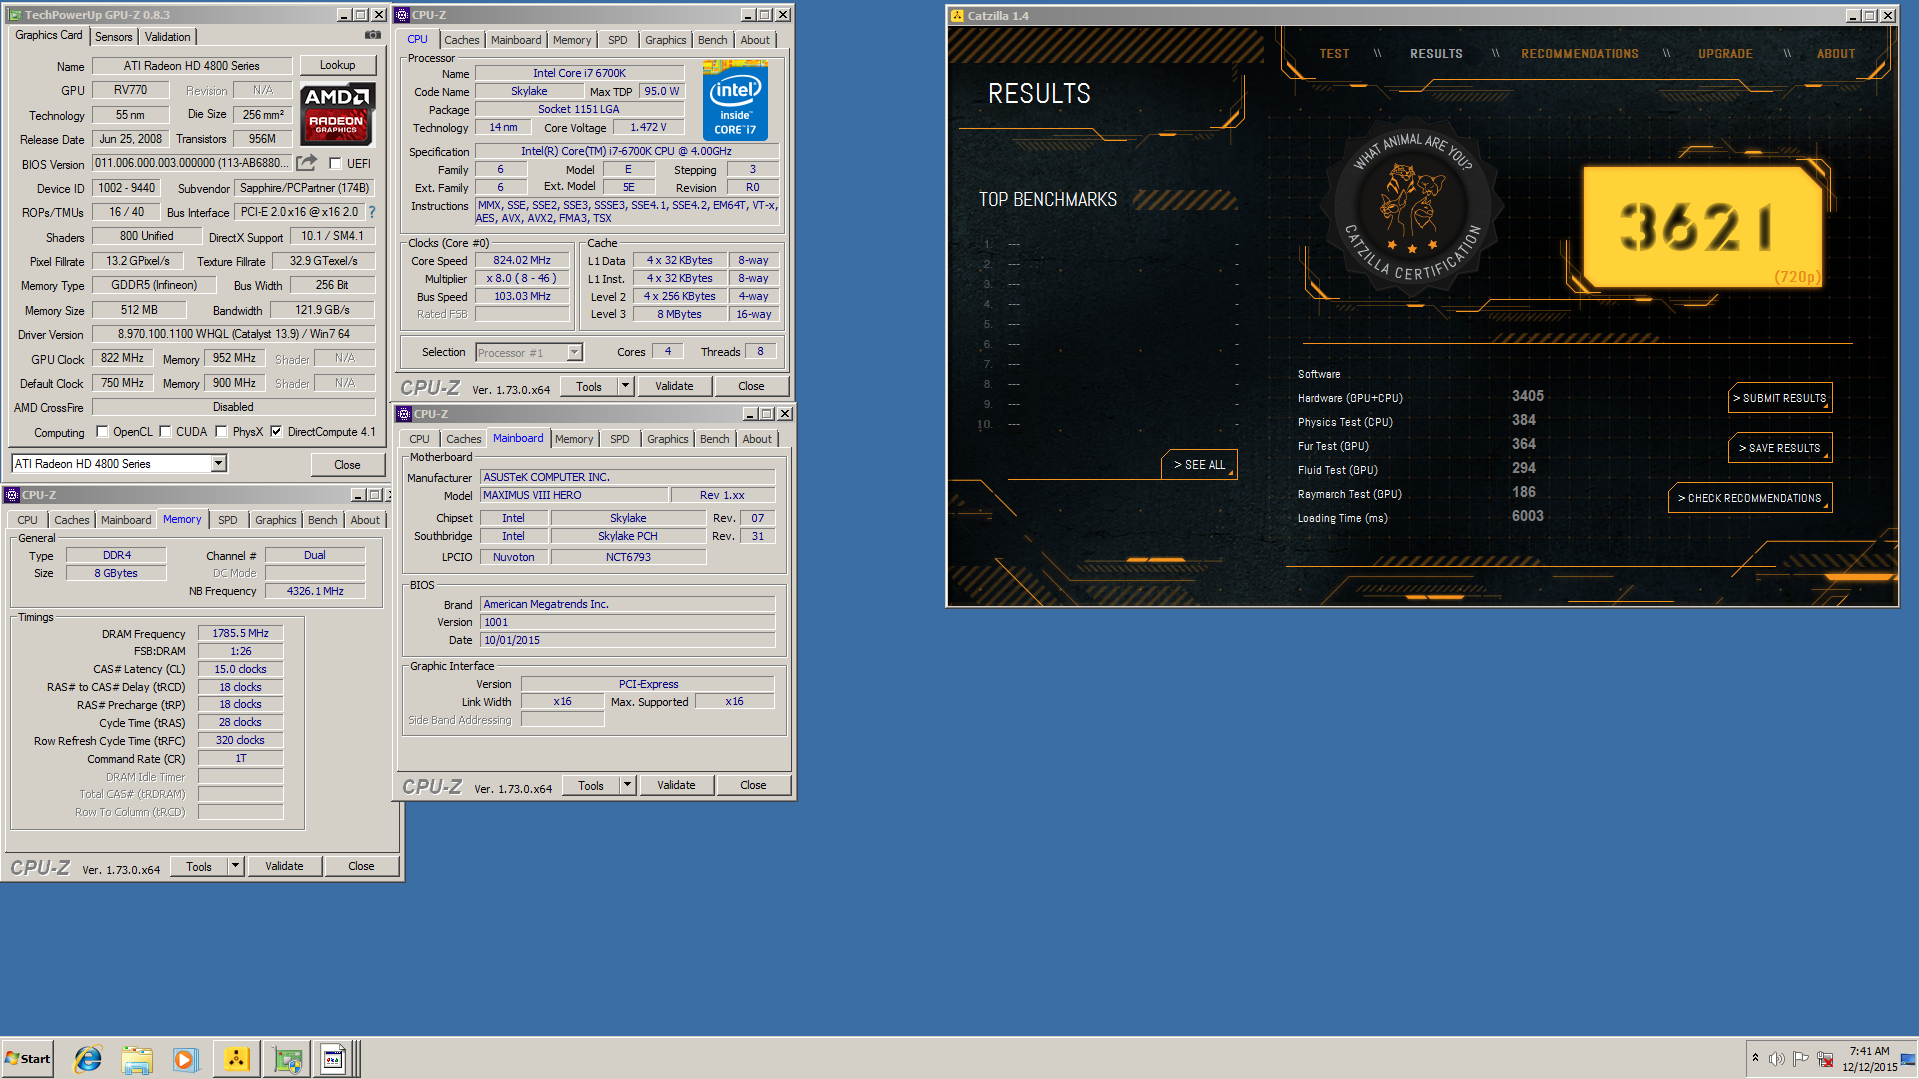The width and height of the screenshot is (1919, 1079).
Task: Click the AMD Radeon Graphics logo
Action: 338,113
